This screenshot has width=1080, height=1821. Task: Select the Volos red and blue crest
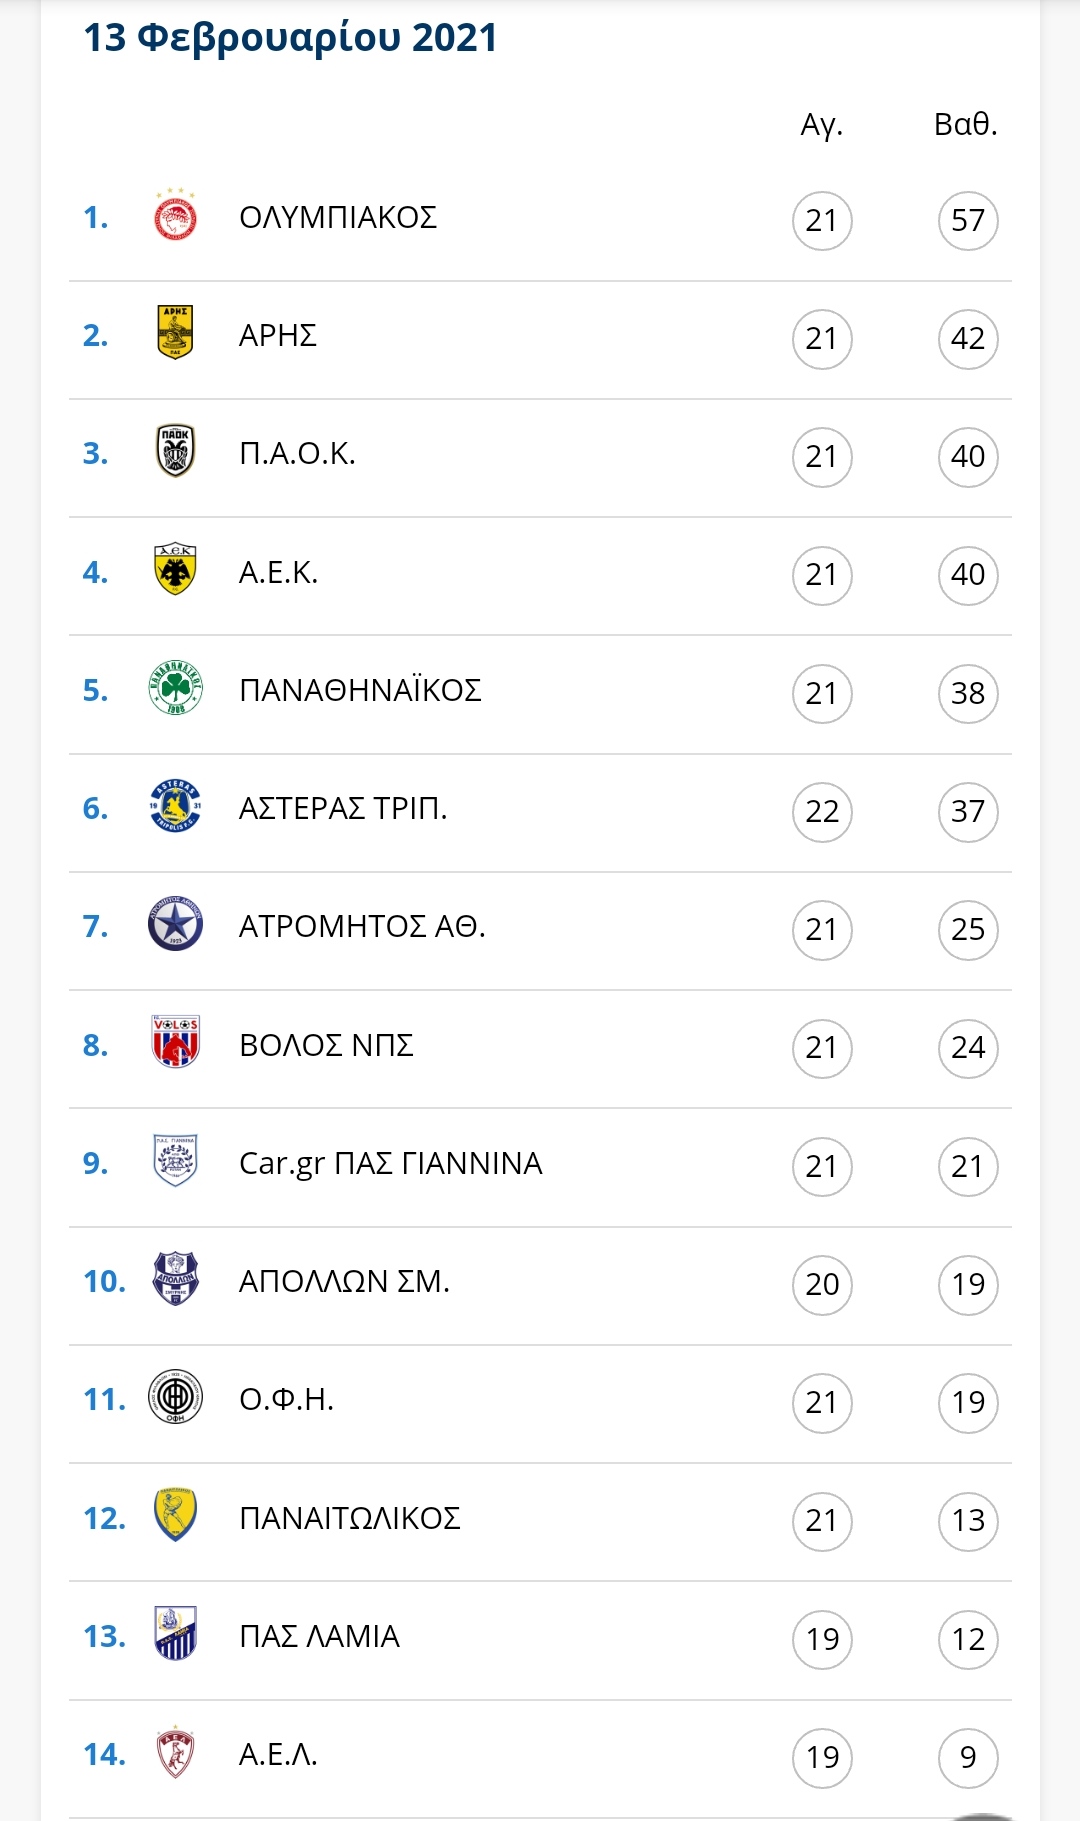coord(175,1042)
